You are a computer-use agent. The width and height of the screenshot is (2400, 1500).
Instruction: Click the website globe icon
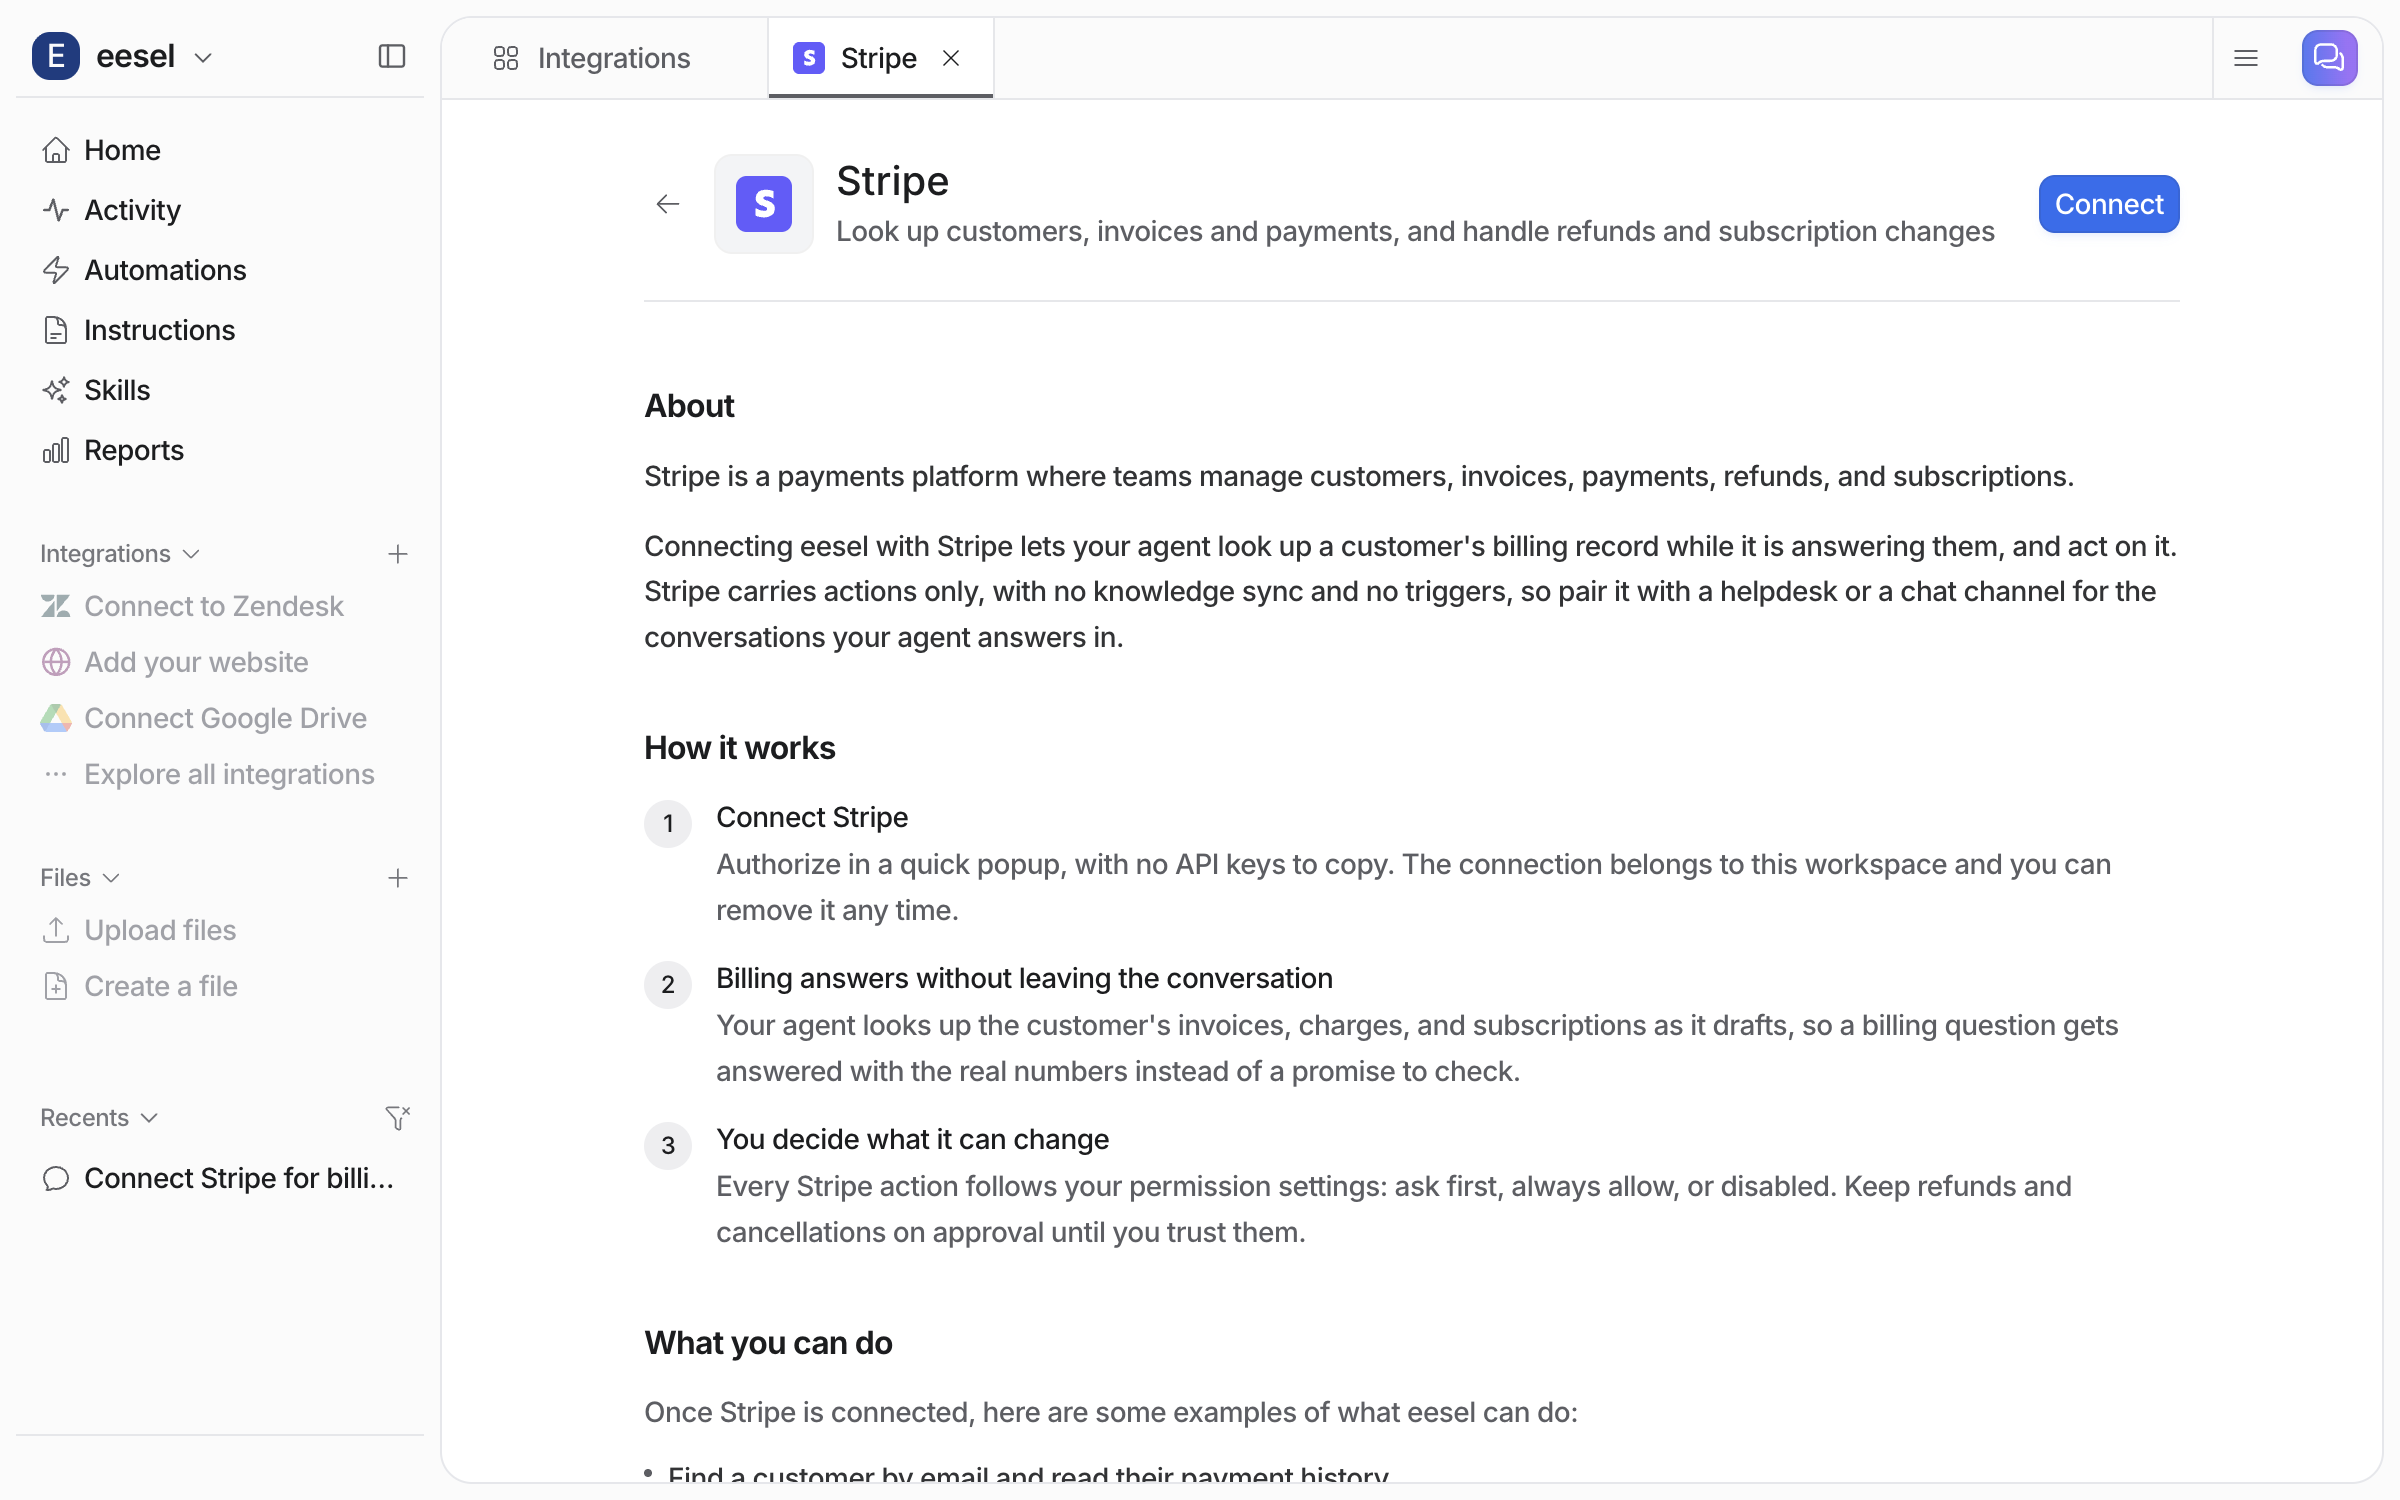(56, 662)
